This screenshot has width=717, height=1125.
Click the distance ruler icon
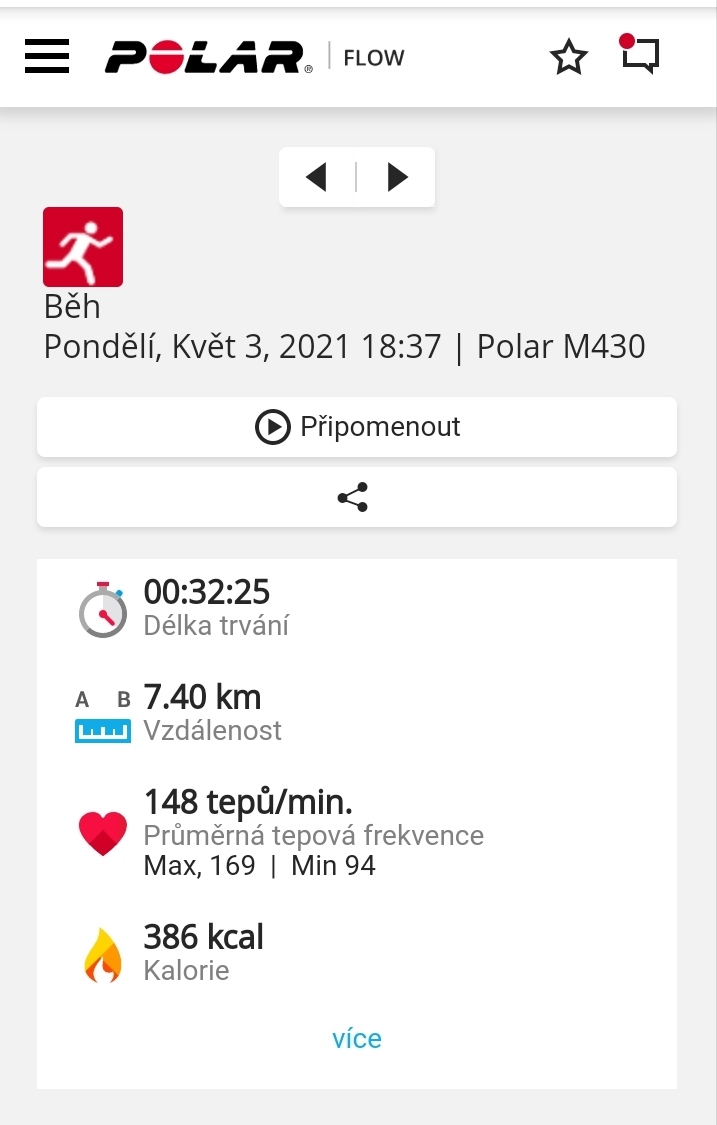(x=103, y=716)
